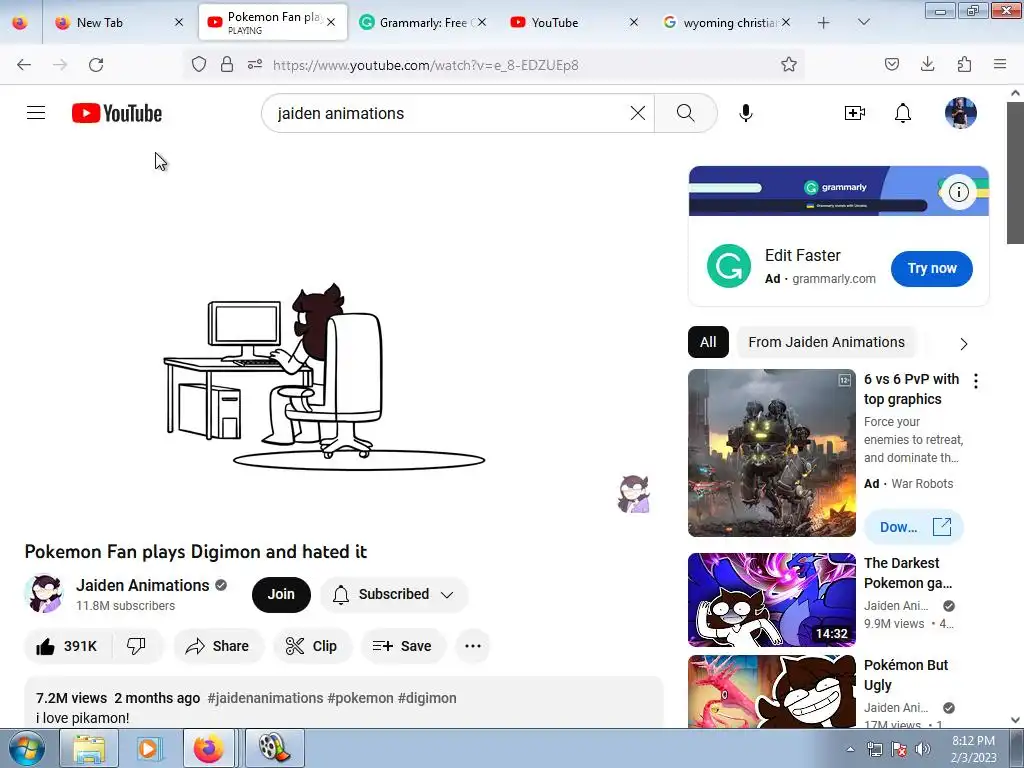Join the Jaiden Animations channel

click(x=281, y=594)
